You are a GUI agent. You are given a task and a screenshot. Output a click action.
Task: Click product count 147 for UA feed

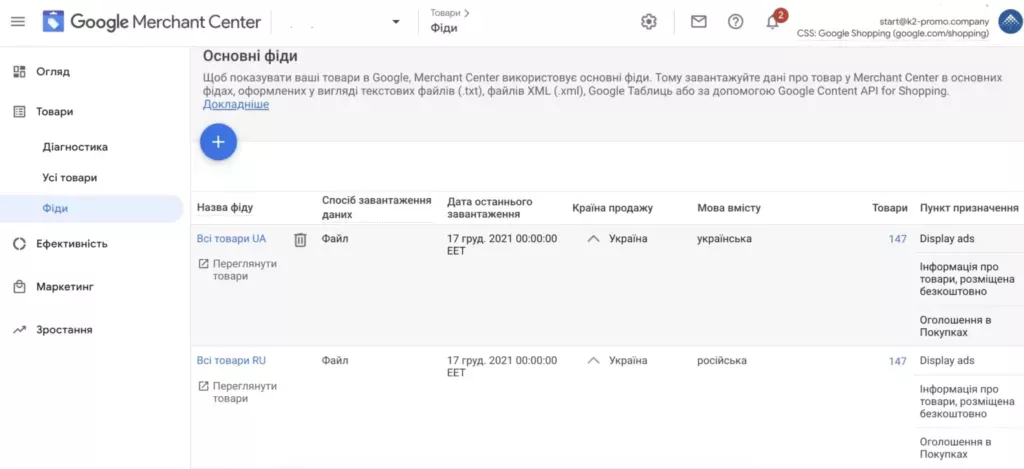click(897, 239)
